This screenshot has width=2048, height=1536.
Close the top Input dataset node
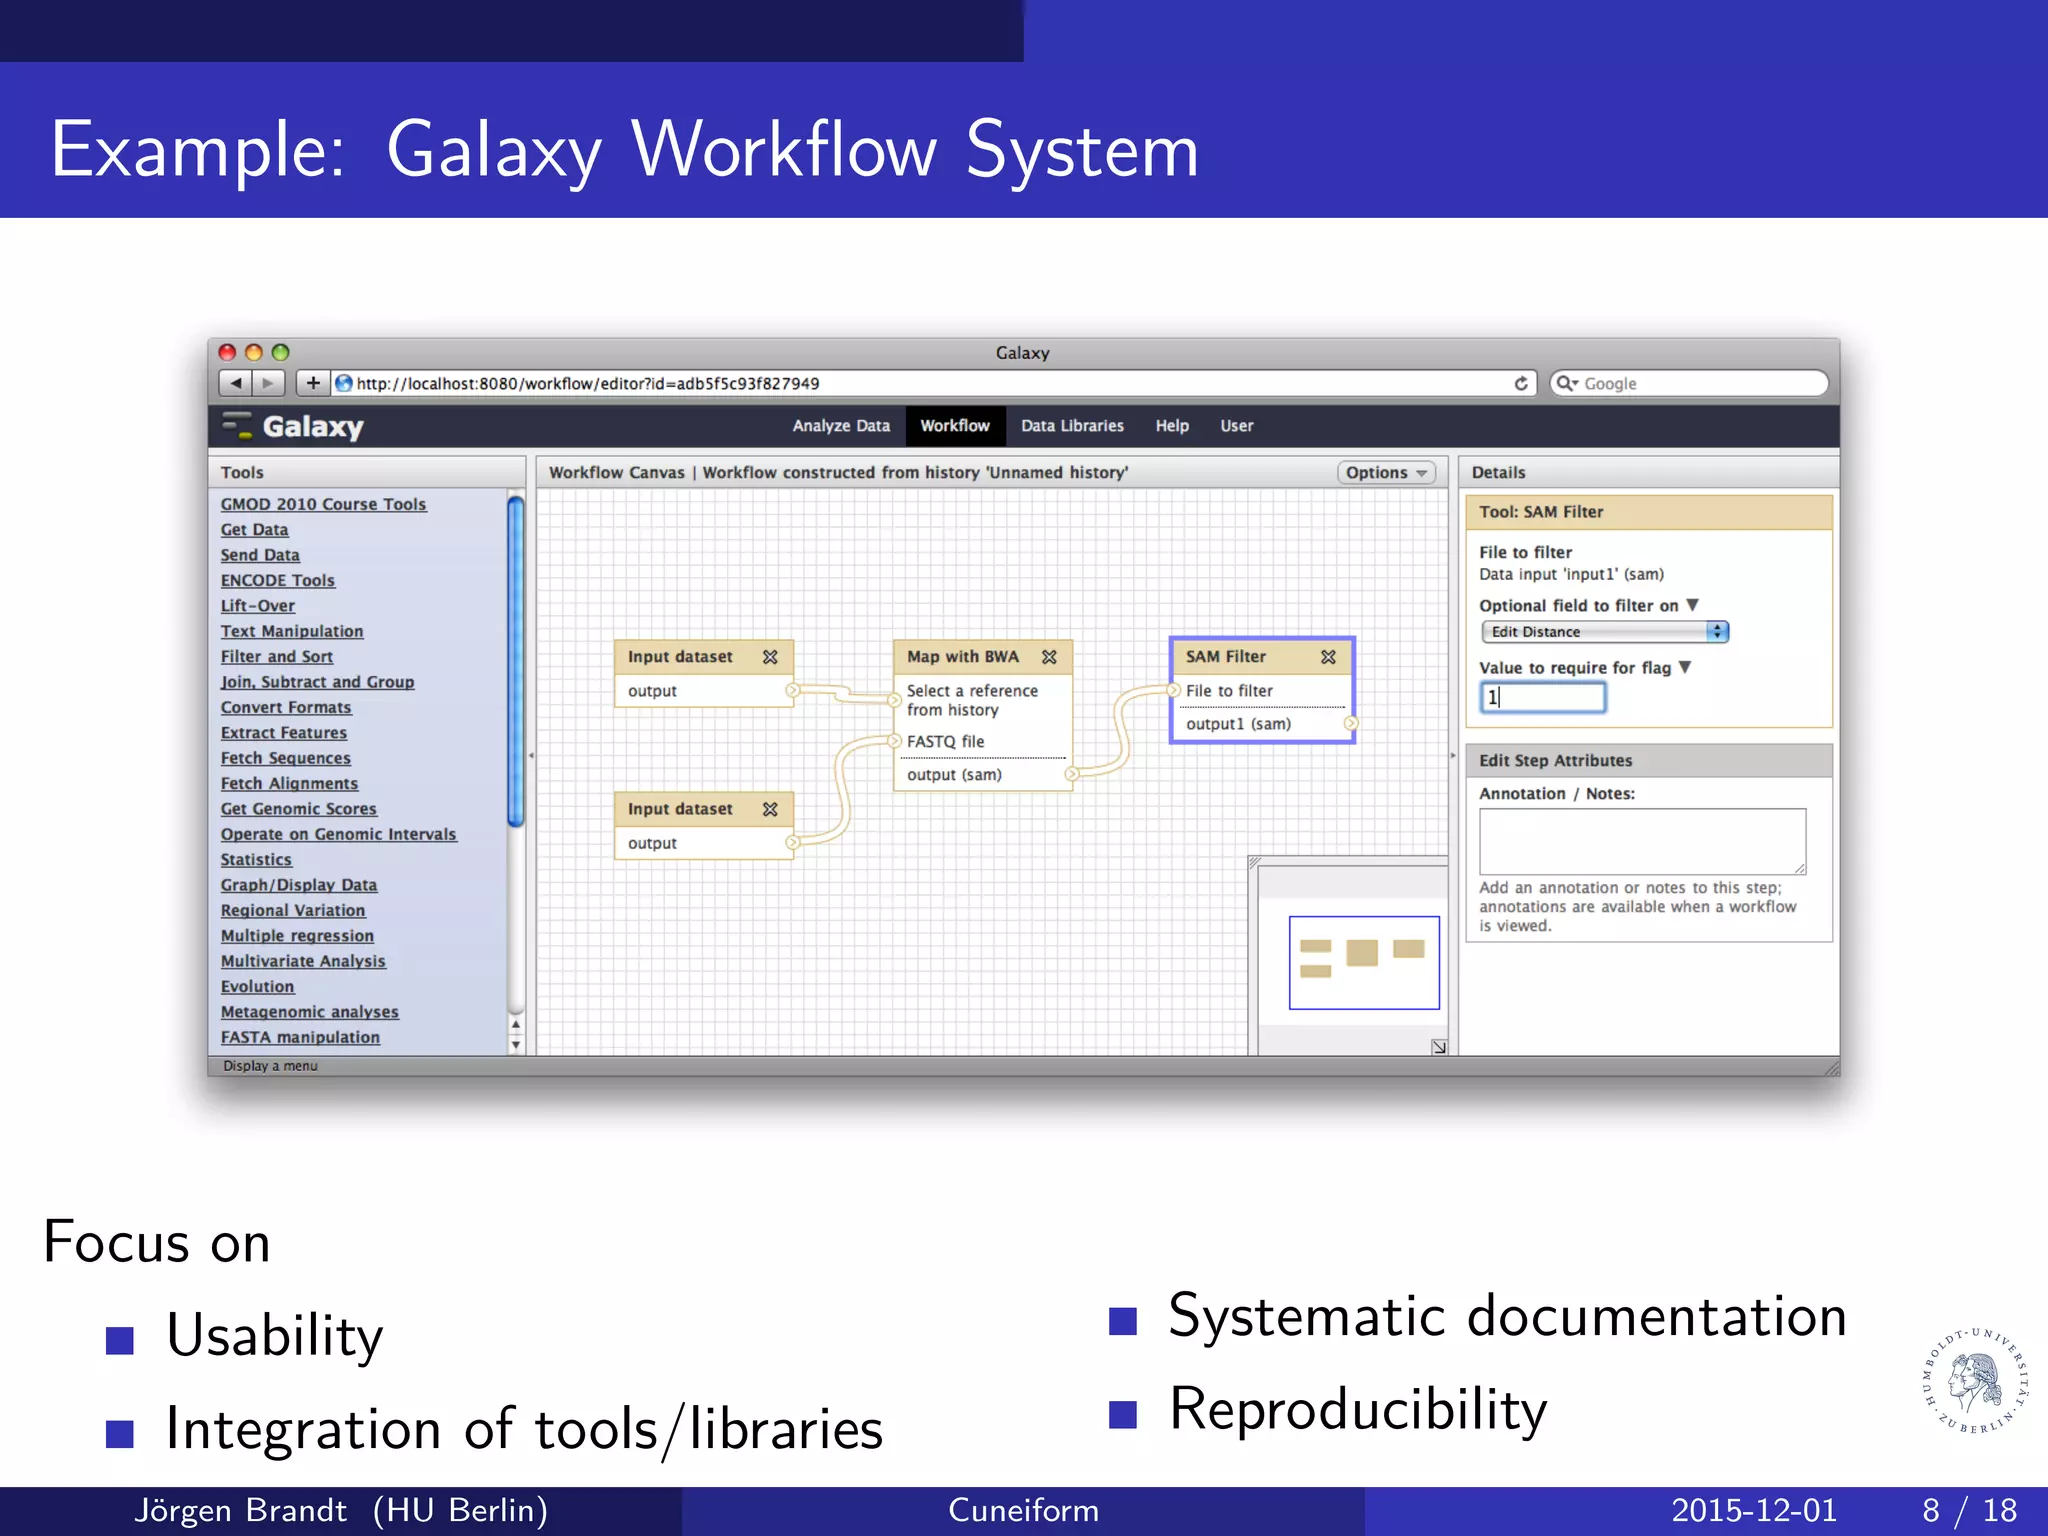(770, 657)
